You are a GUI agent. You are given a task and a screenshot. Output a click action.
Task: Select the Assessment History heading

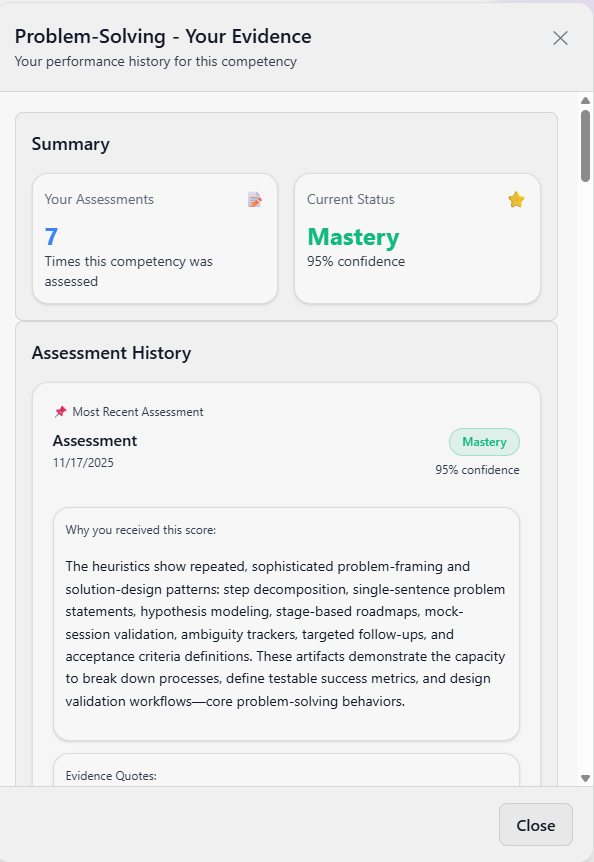coord(111,352)
